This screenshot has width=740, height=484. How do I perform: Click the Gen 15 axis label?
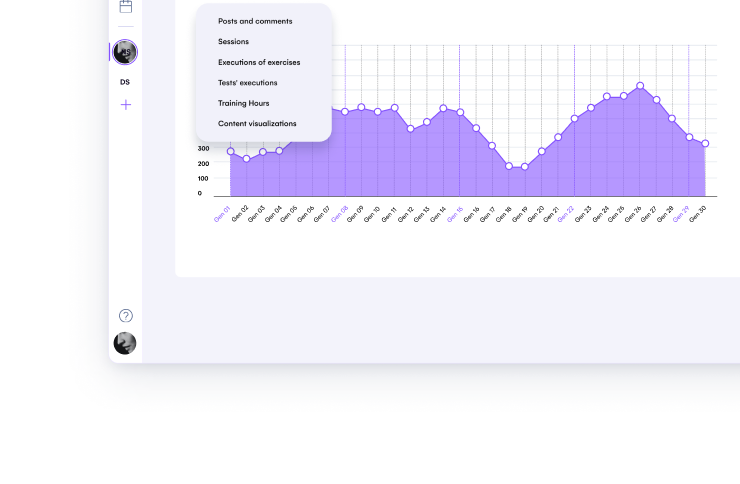point(455,214)
